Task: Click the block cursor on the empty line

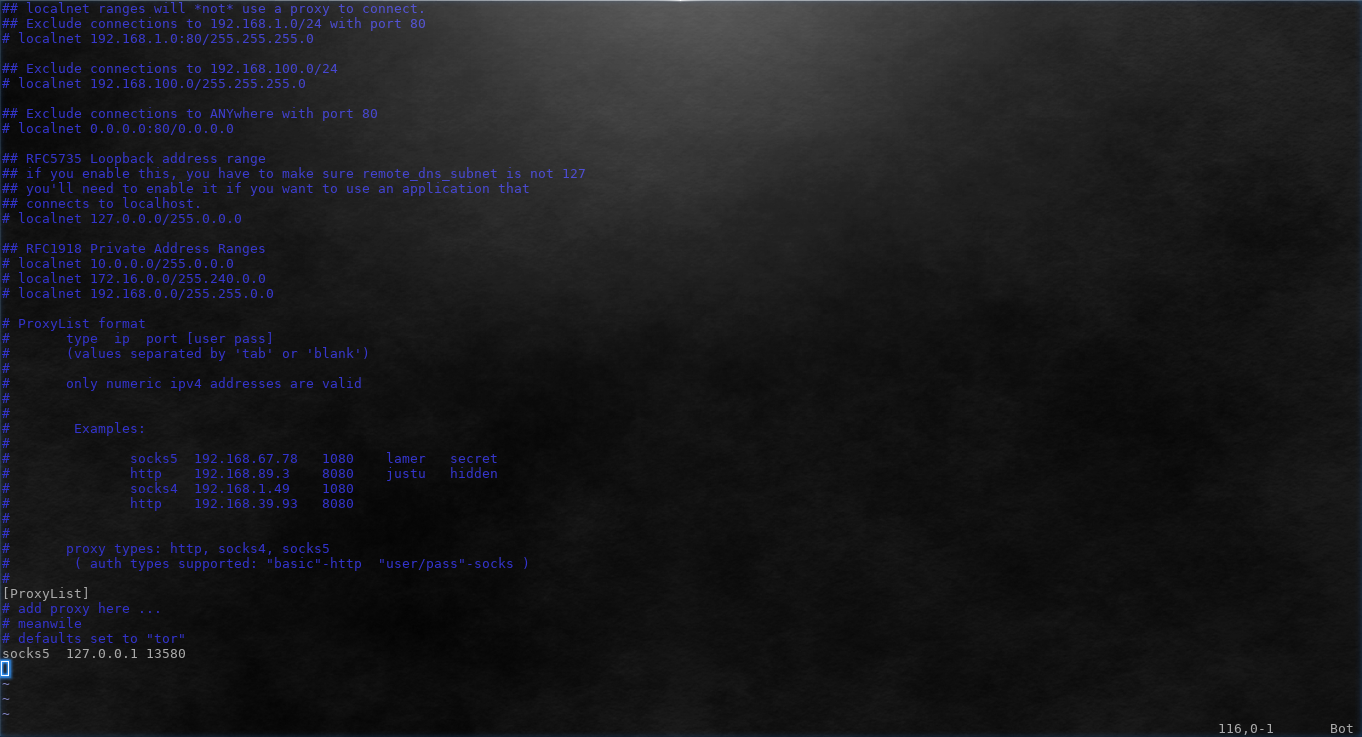Action: 5,668
